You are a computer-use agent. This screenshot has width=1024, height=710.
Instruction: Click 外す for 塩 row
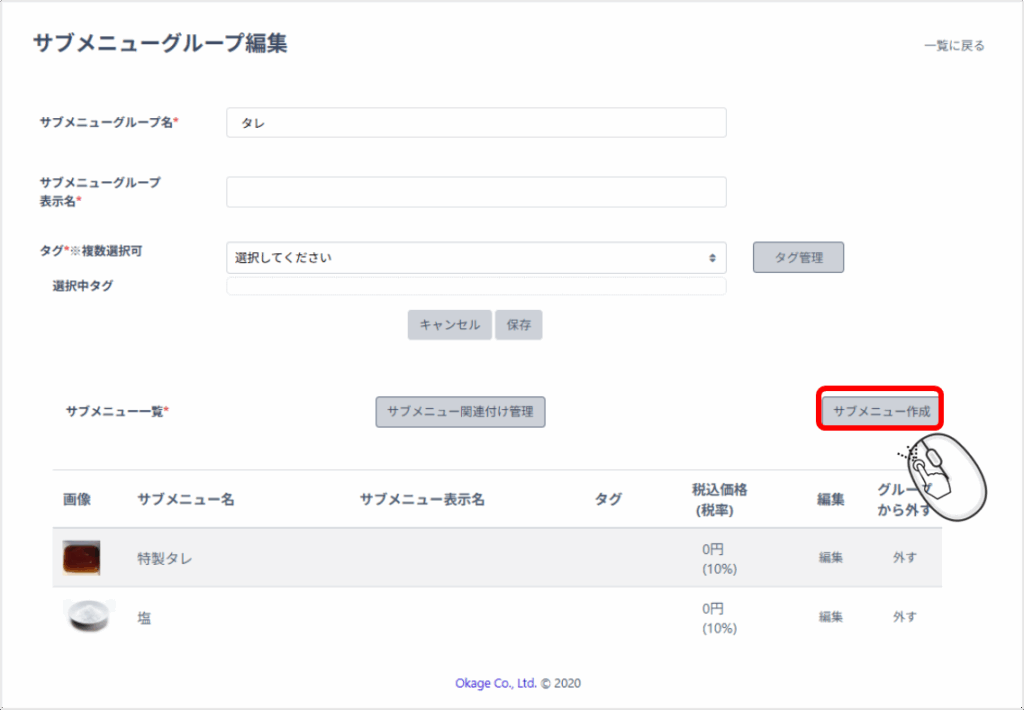click(904, 617)
